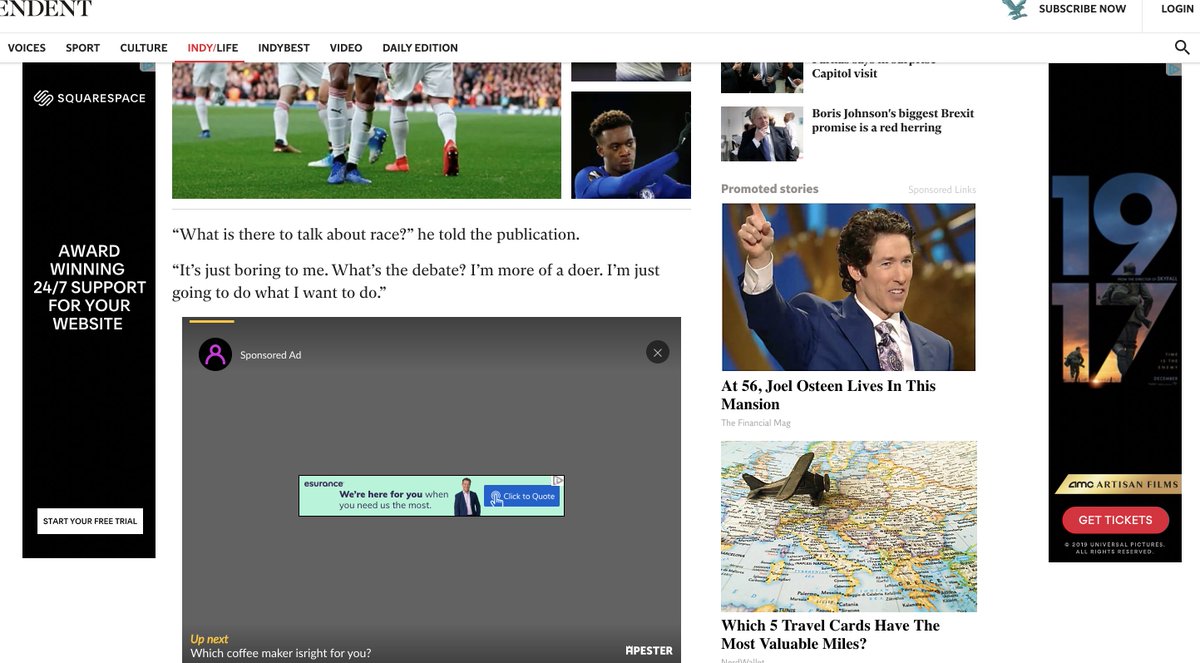Click the football players' legs main image
This screenshot has width=1200, height=663.
[367, 131]
